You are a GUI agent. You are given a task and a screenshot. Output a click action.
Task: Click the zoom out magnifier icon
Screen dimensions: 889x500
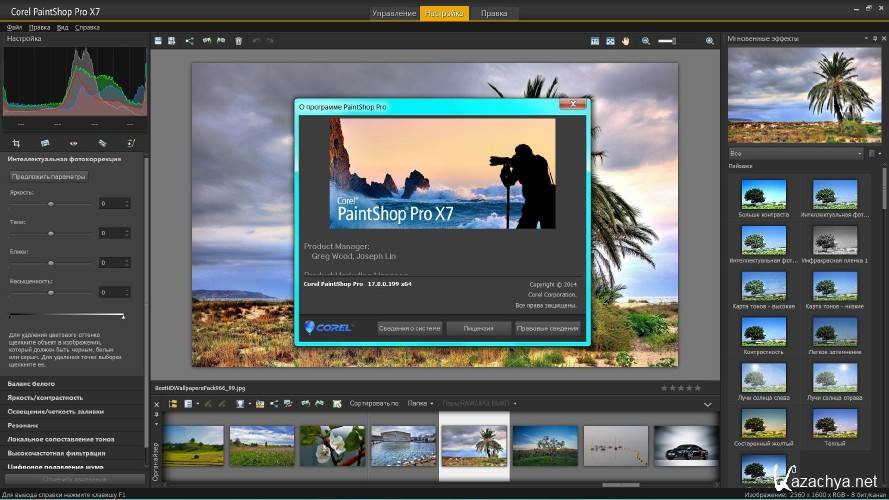click(646, 41)
